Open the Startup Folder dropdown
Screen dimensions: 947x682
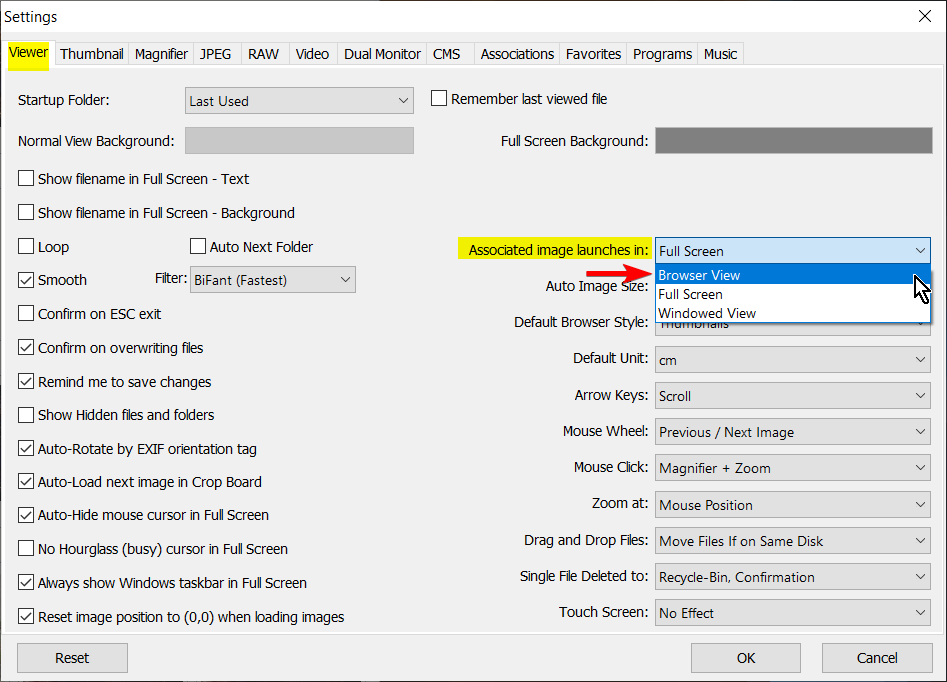point(299,101)
